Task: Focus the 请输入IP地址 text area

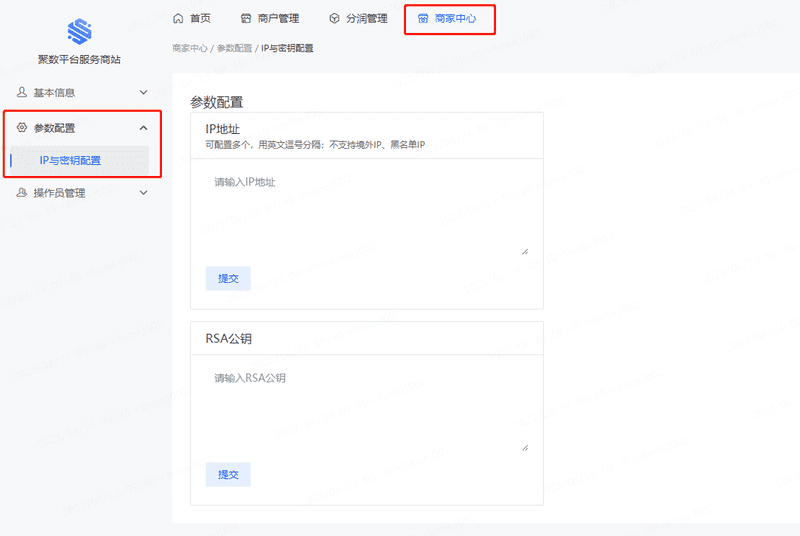Action: 366,212
